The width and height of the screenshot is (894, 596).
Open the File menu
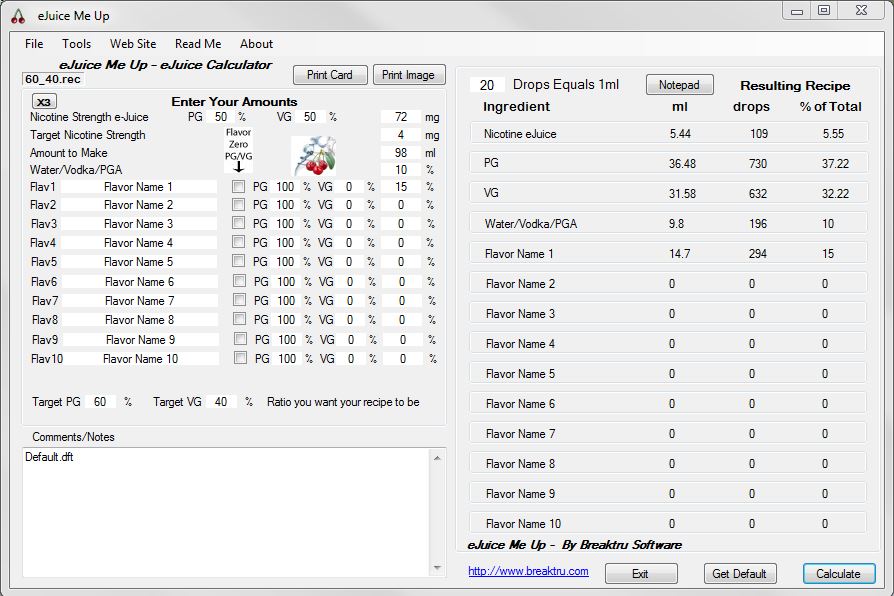coord(34,44)
